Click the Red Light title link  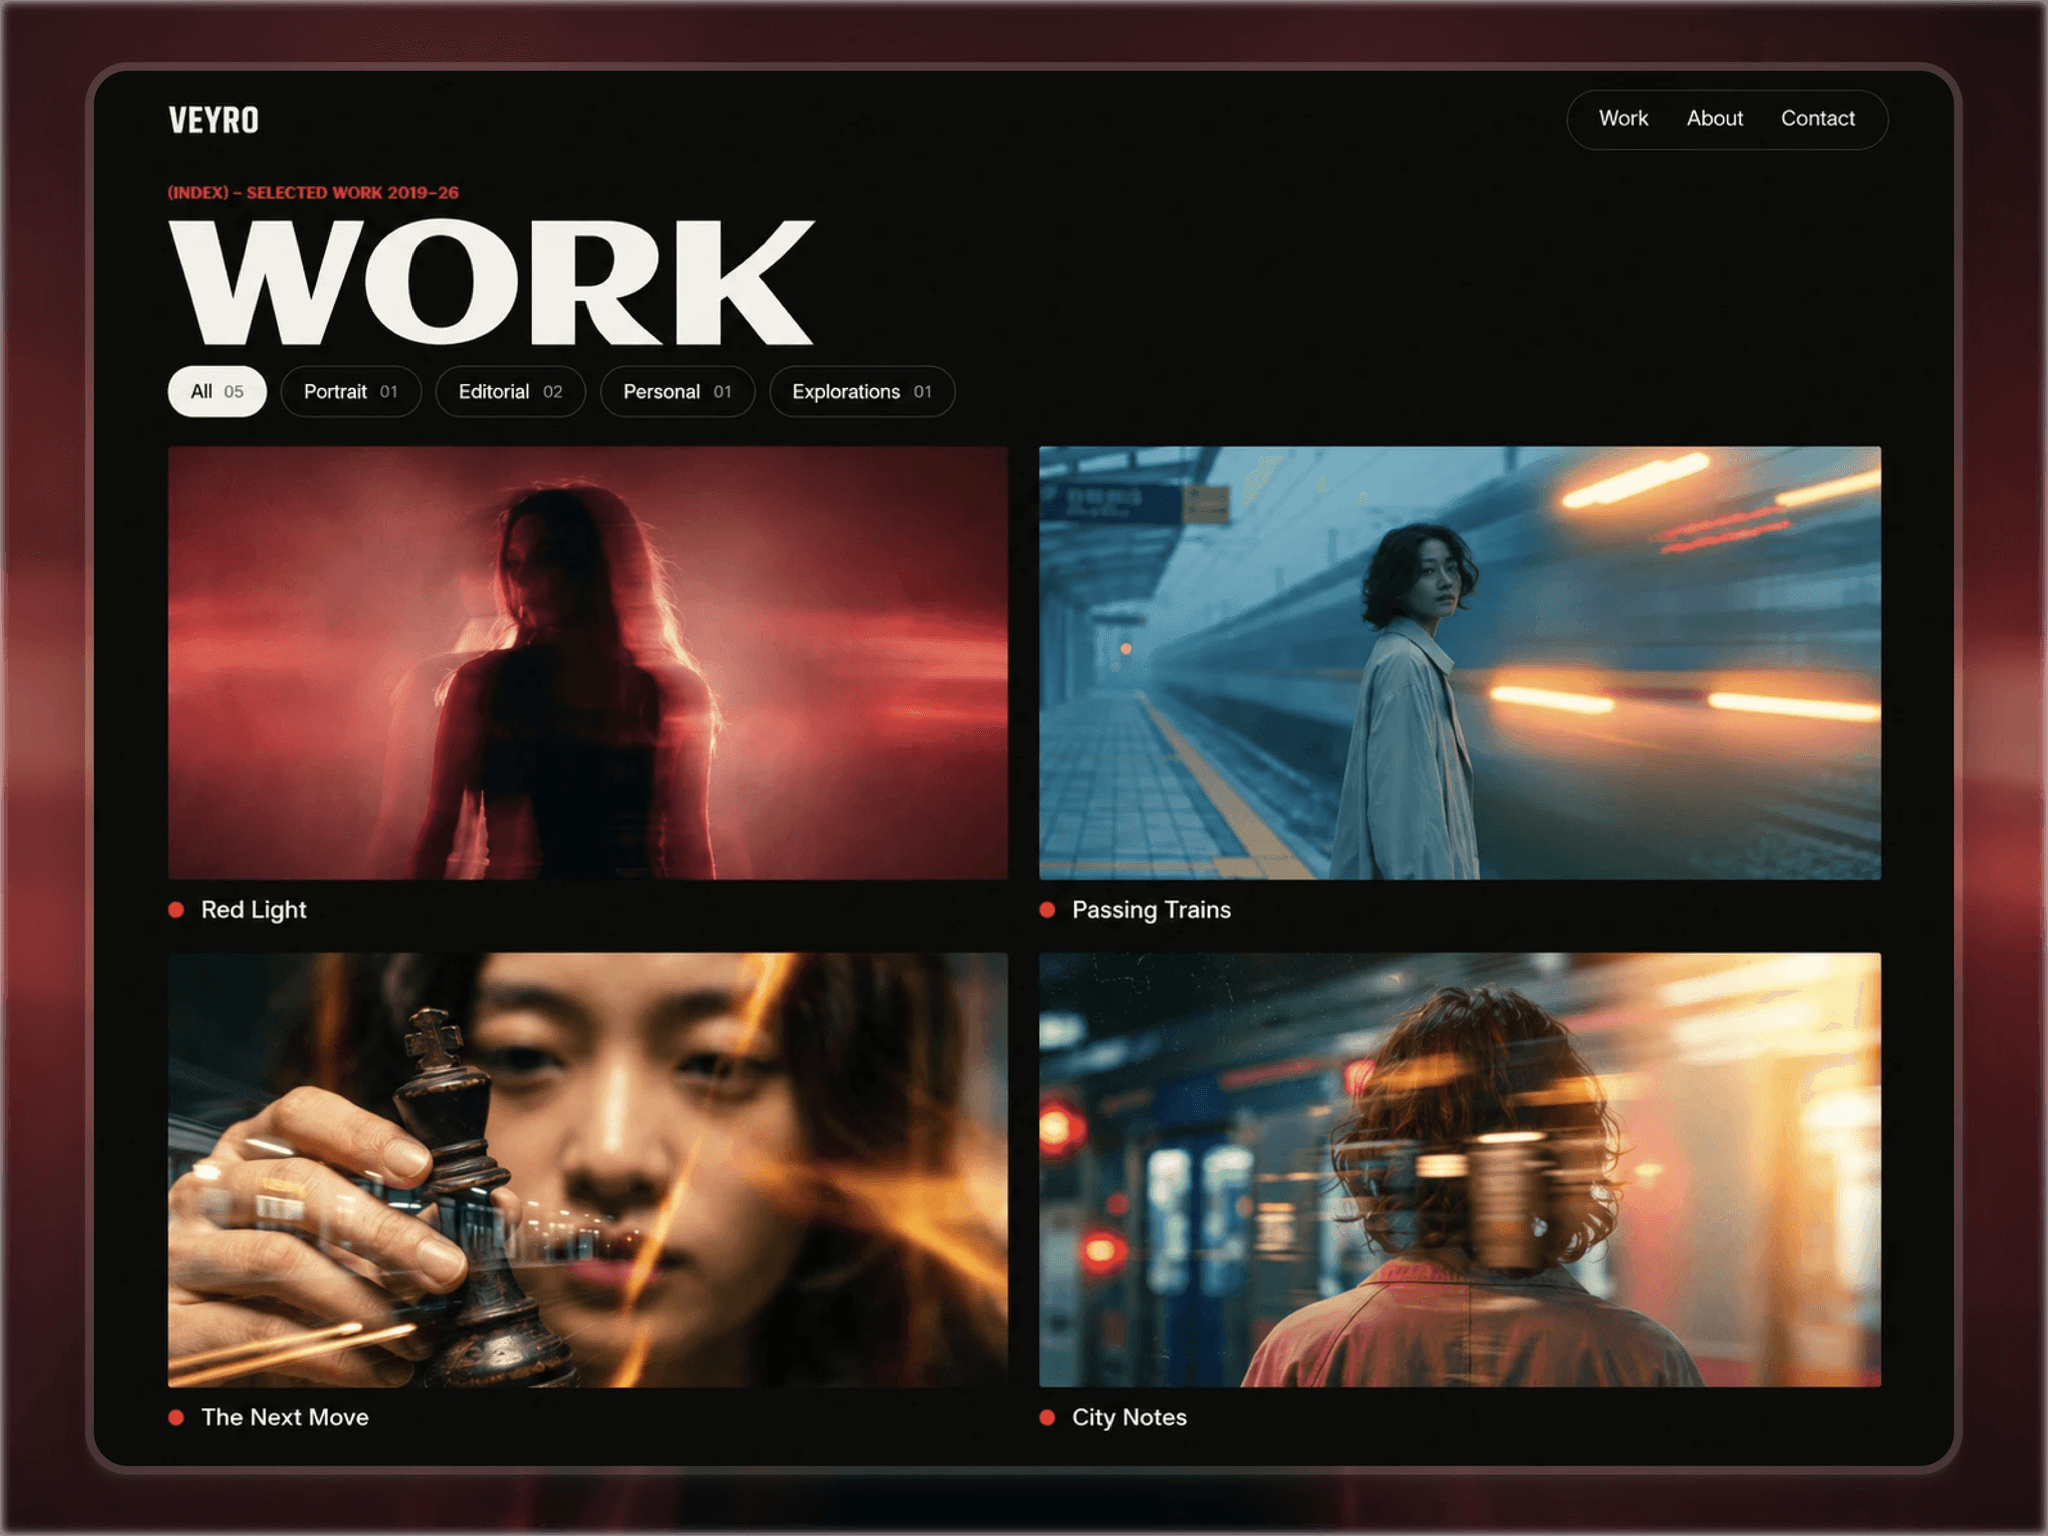(254, 910)
